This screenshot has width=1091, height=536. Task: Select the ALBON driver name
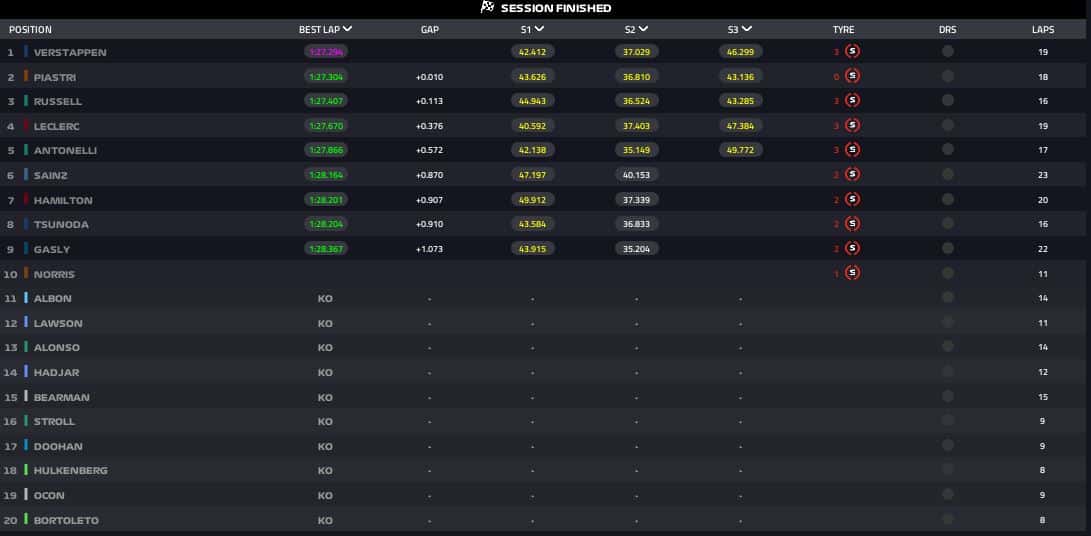coord(53,299)
